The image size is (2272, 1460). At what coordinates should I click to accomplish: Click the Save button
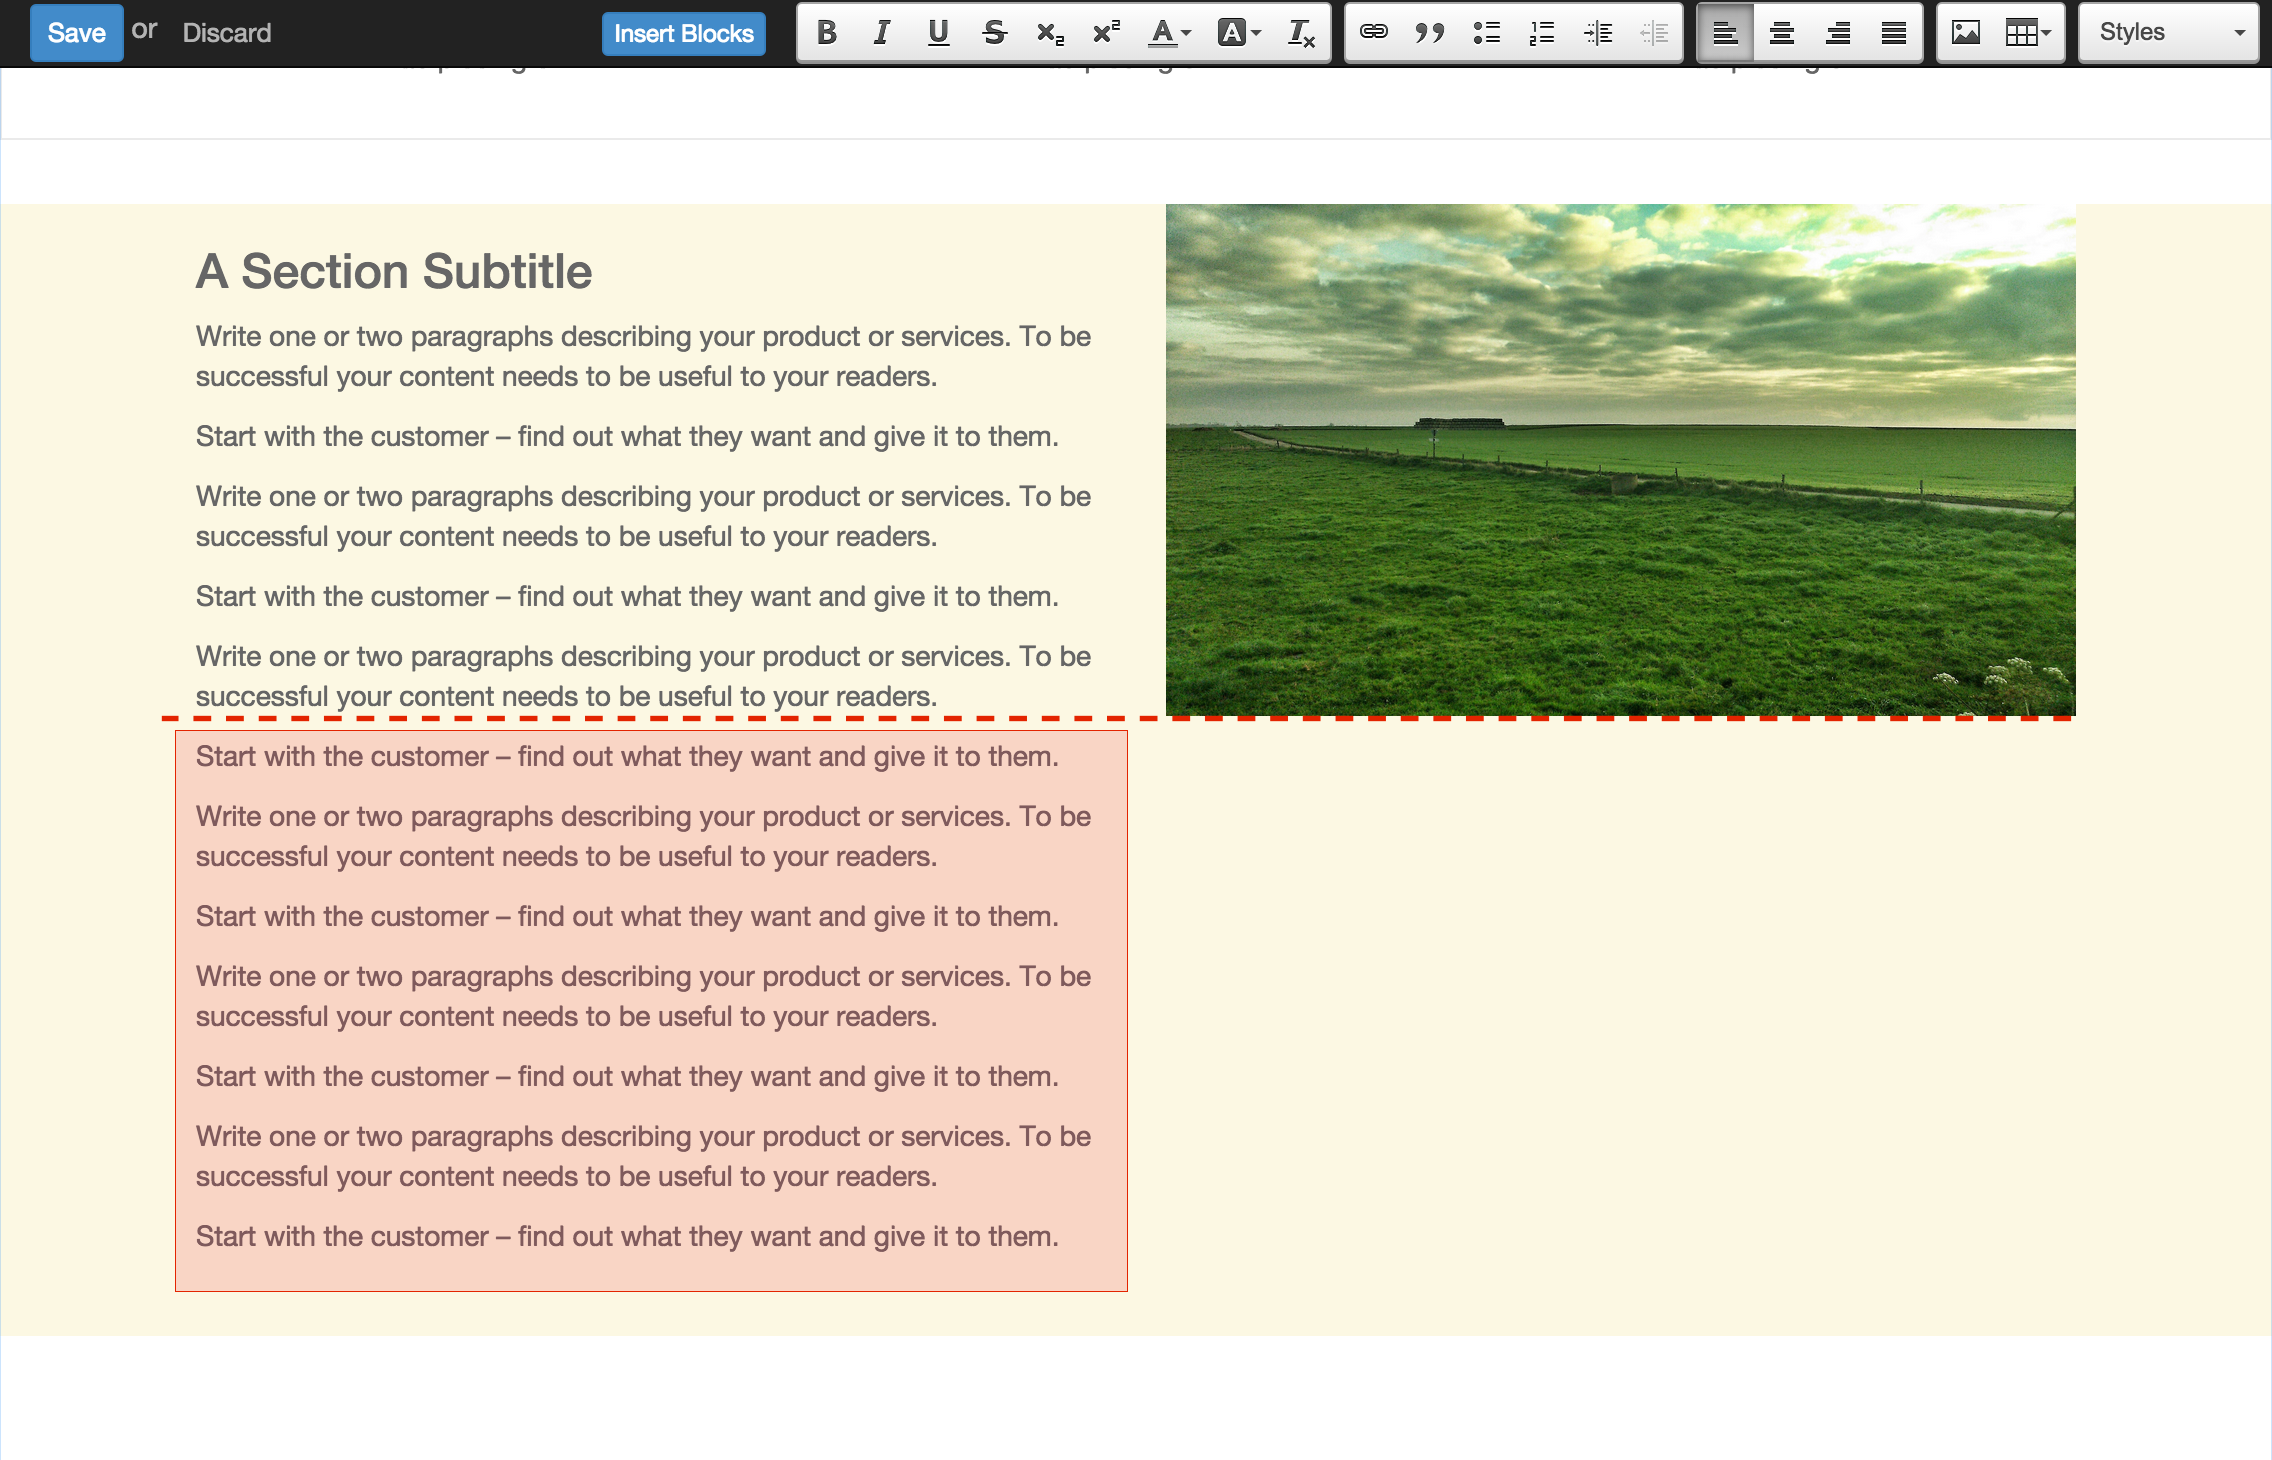(x=76, y=33)
